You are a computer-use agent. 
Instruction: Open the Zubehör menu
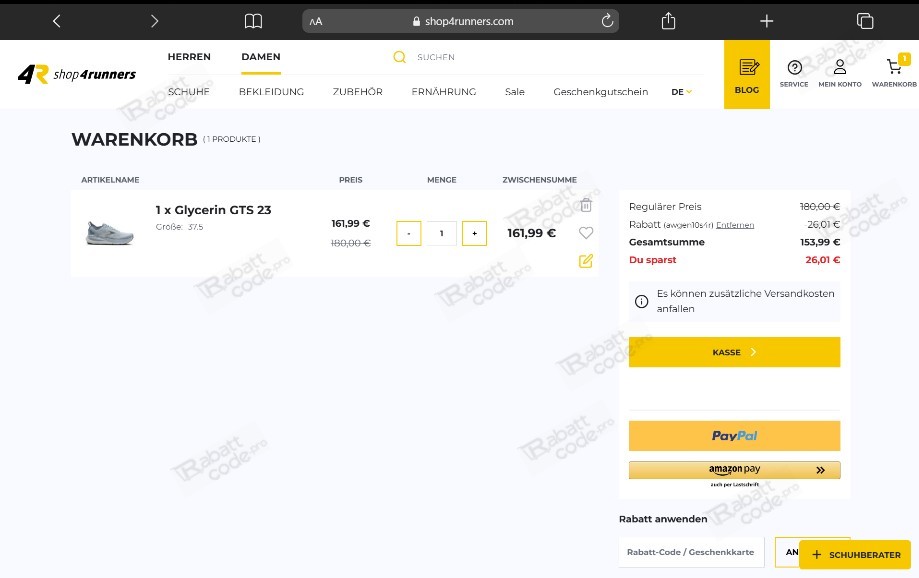[x=358, y=92]
